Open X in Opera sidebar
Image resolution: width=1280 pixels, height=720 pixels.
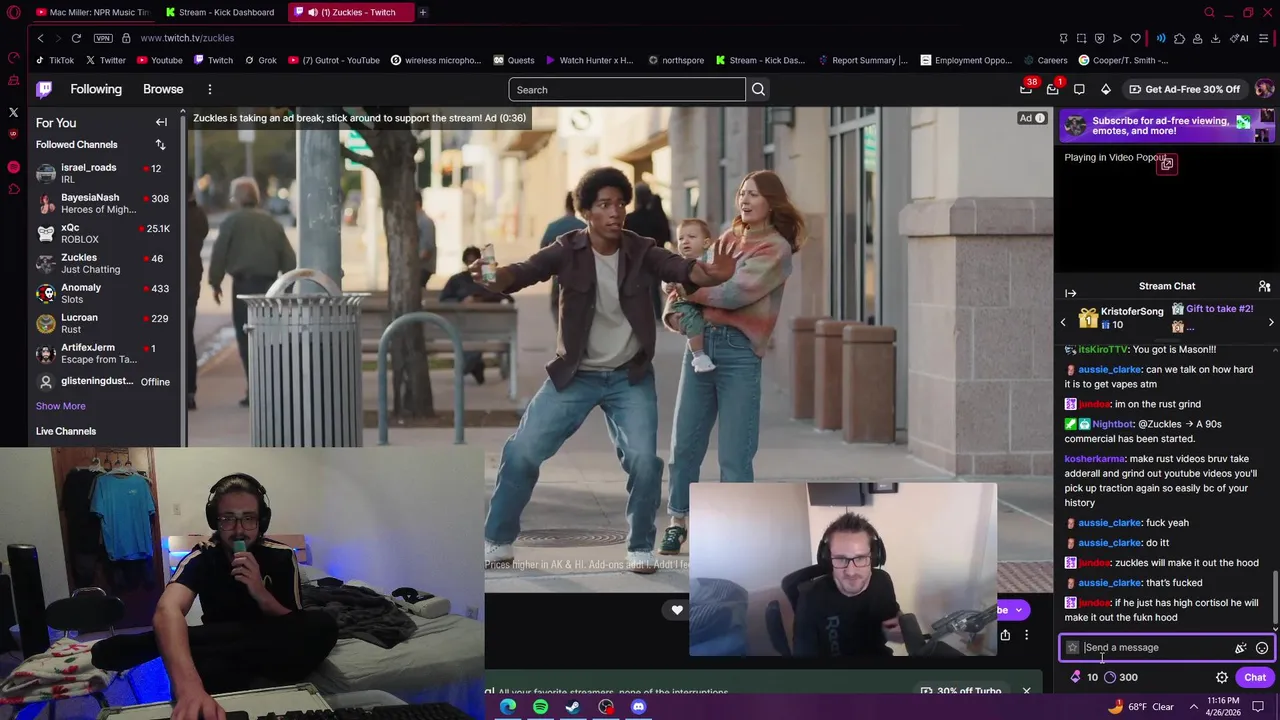(14, 112)
